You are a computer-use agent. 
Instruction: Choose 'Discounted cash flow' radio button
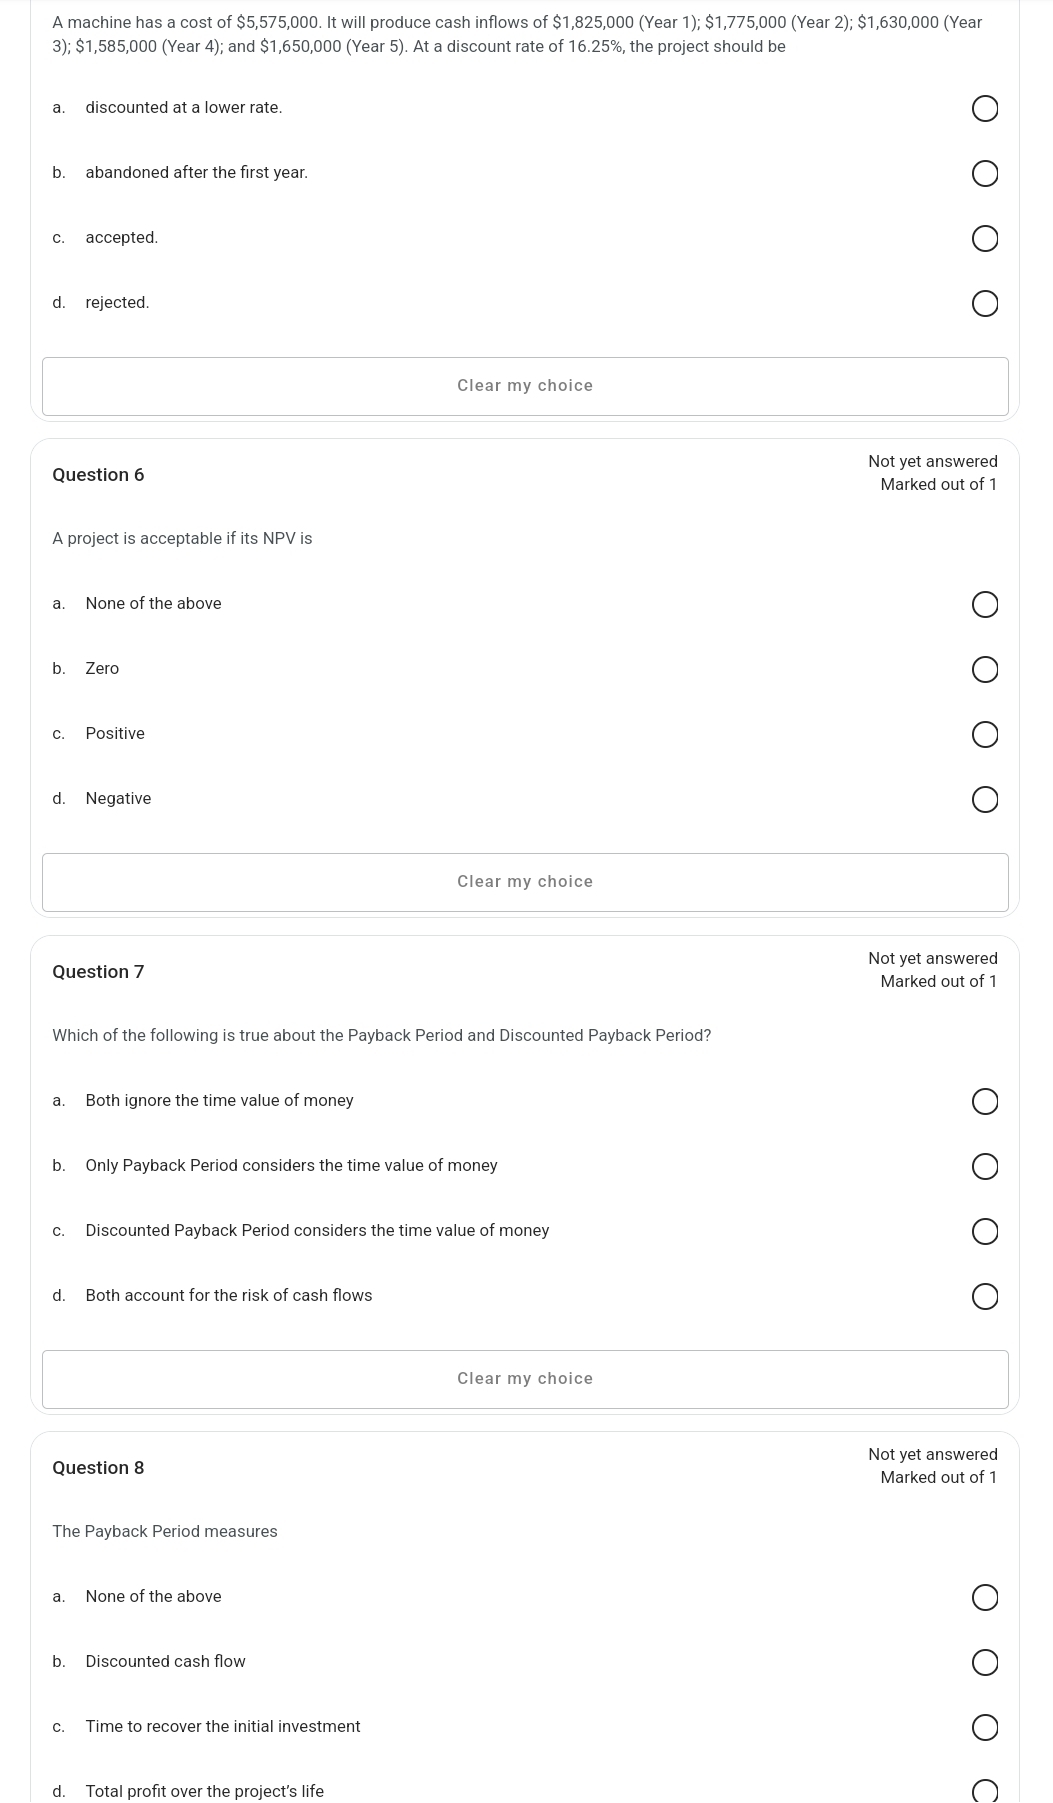pos(984,1663)
